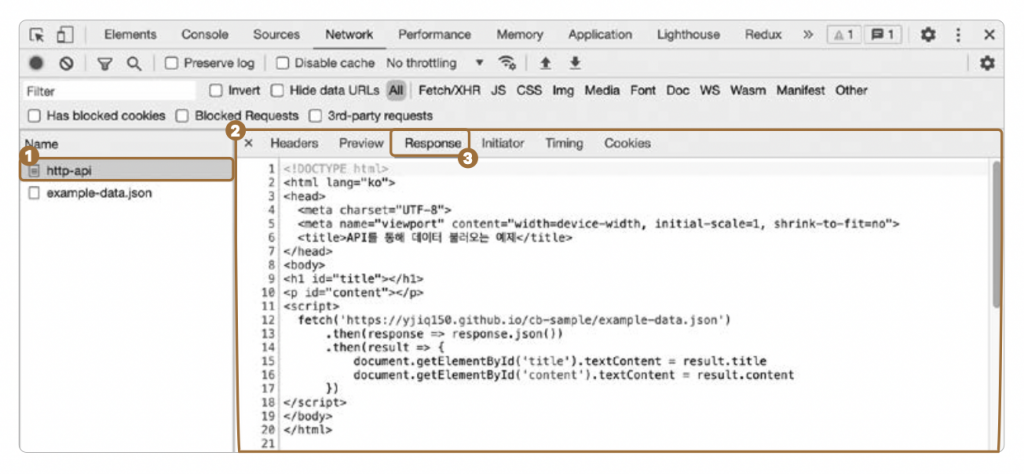Select the Network tab

[x=349, y=35]
